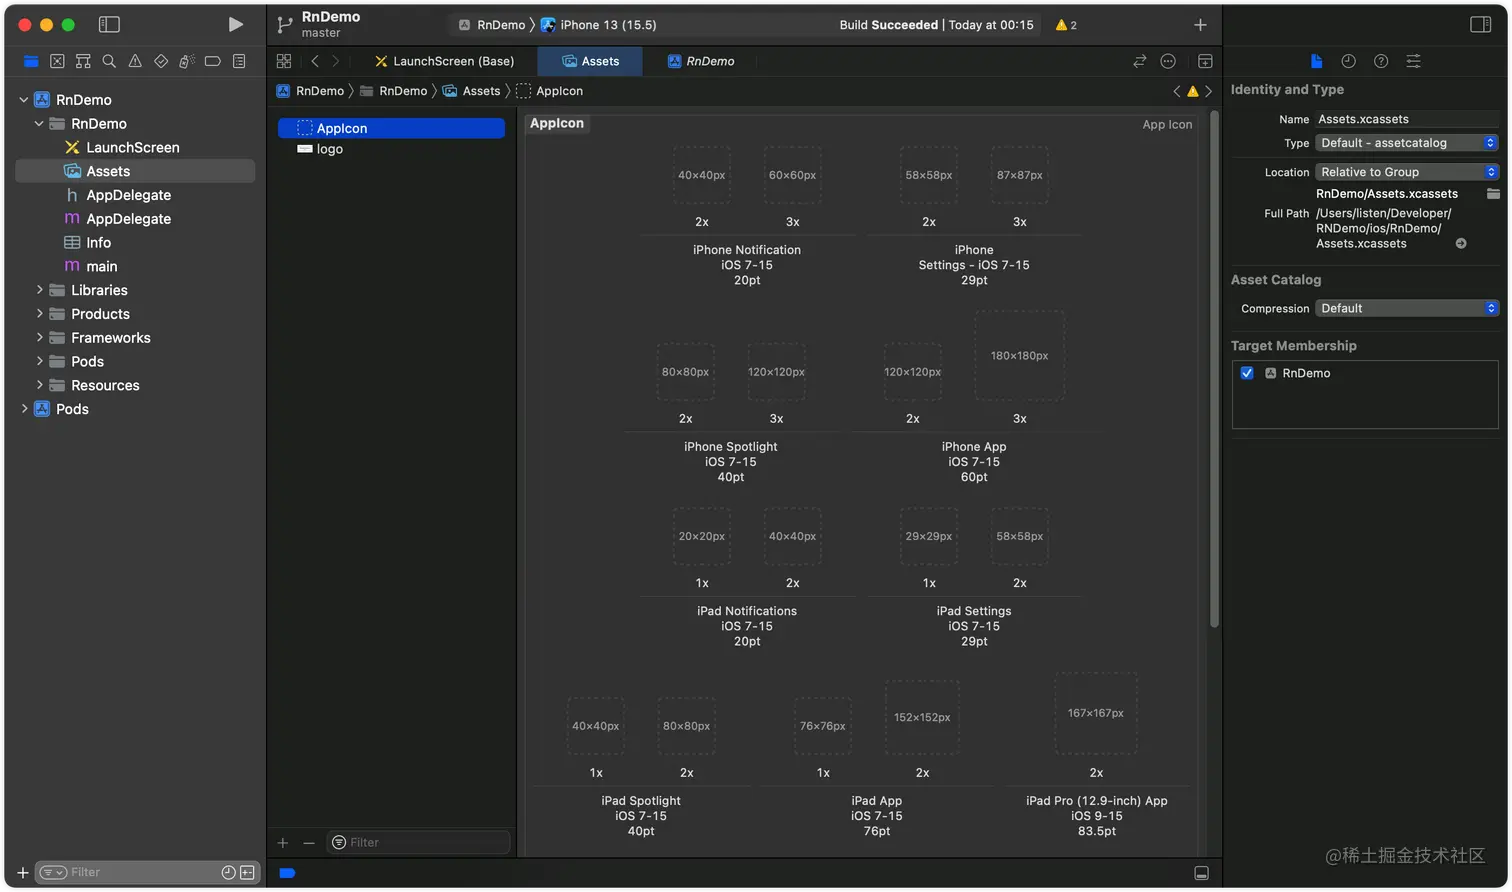Screen dimensions: 1512x892
Task: Open the Source Control navigator
Action: coord(57,61)
